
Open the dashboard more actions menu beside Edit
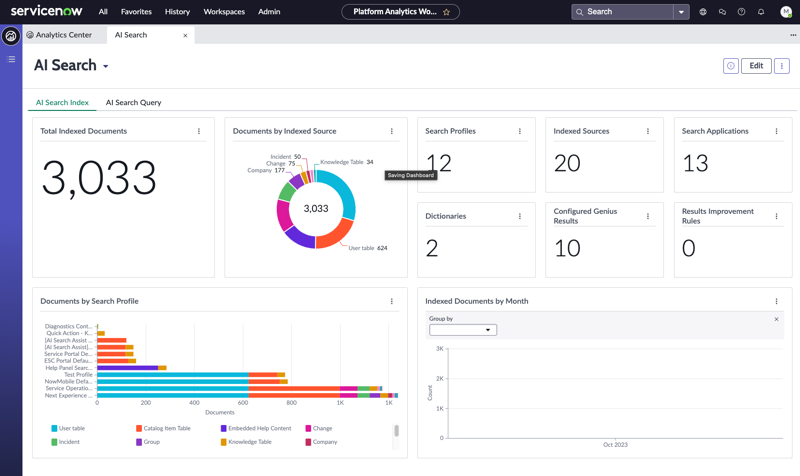tap(782, 66)
